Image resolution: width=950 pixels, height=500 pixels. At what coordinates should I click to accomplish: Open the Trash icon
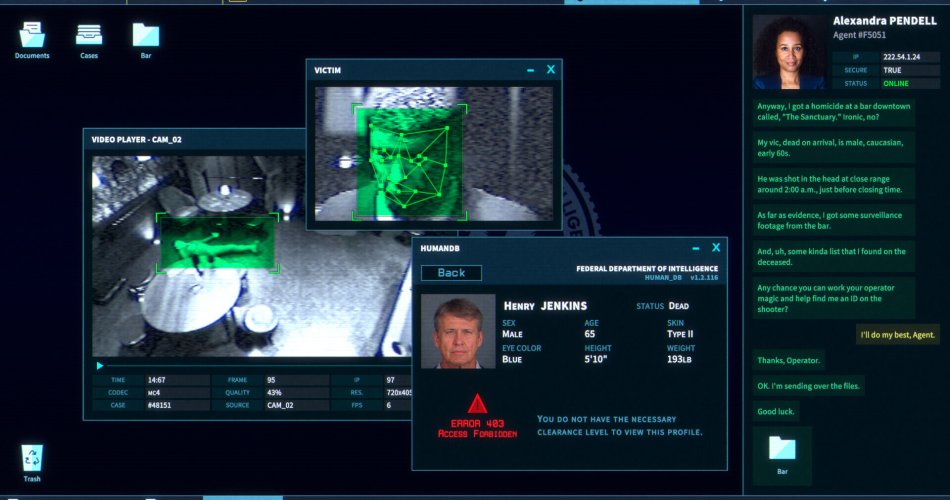pyautogui.click(x=32, y=463)
